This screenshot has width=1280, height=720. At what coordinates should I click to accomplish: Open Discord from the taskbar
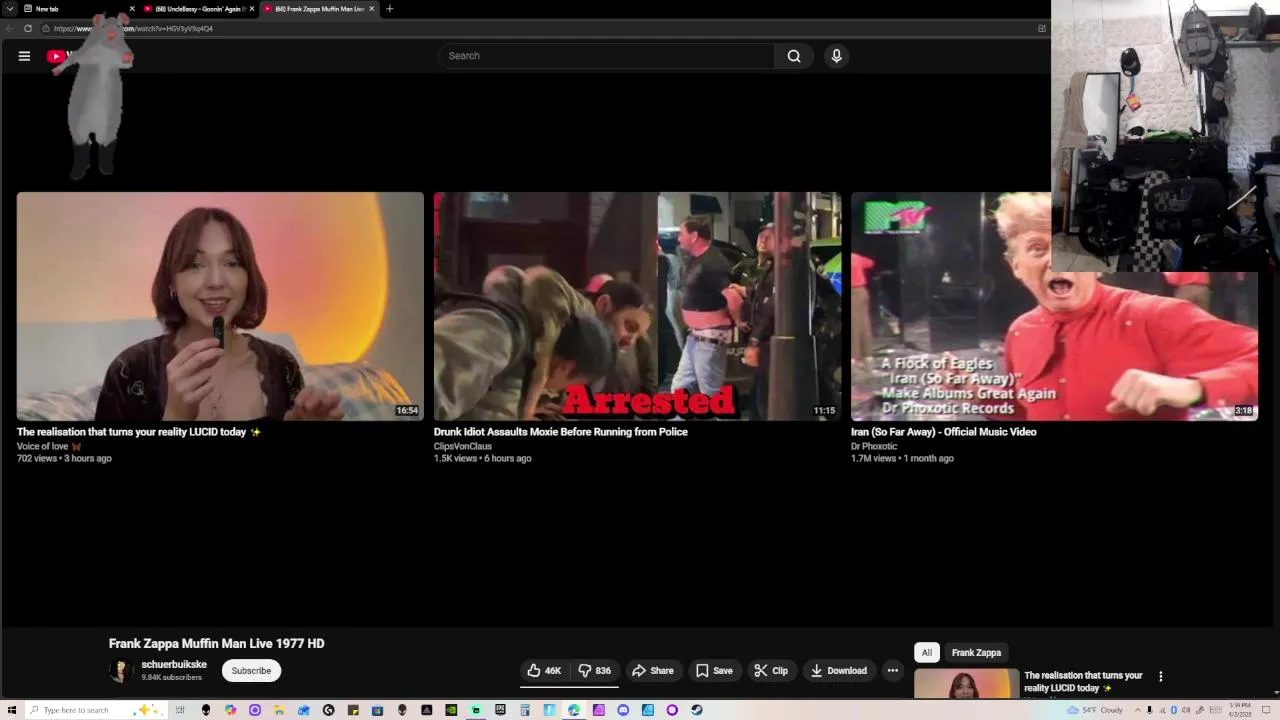[623, 710]
